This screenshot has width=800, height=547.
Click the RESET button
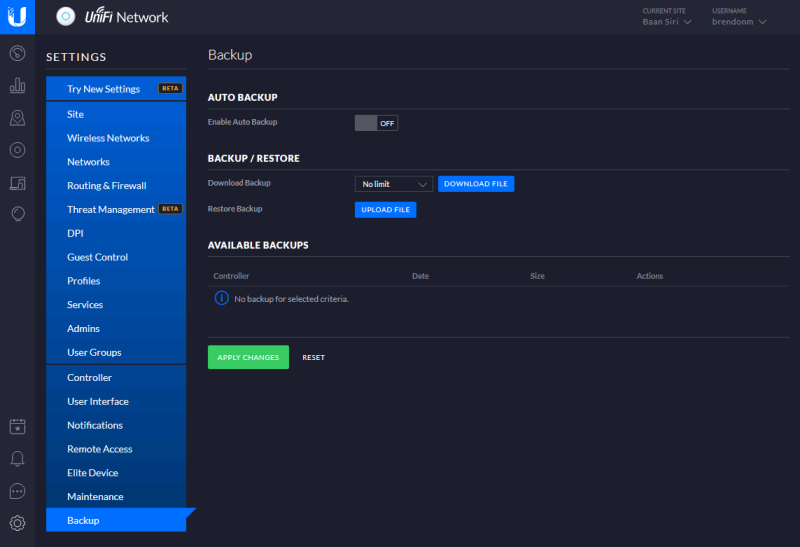[x=313, y=358]
